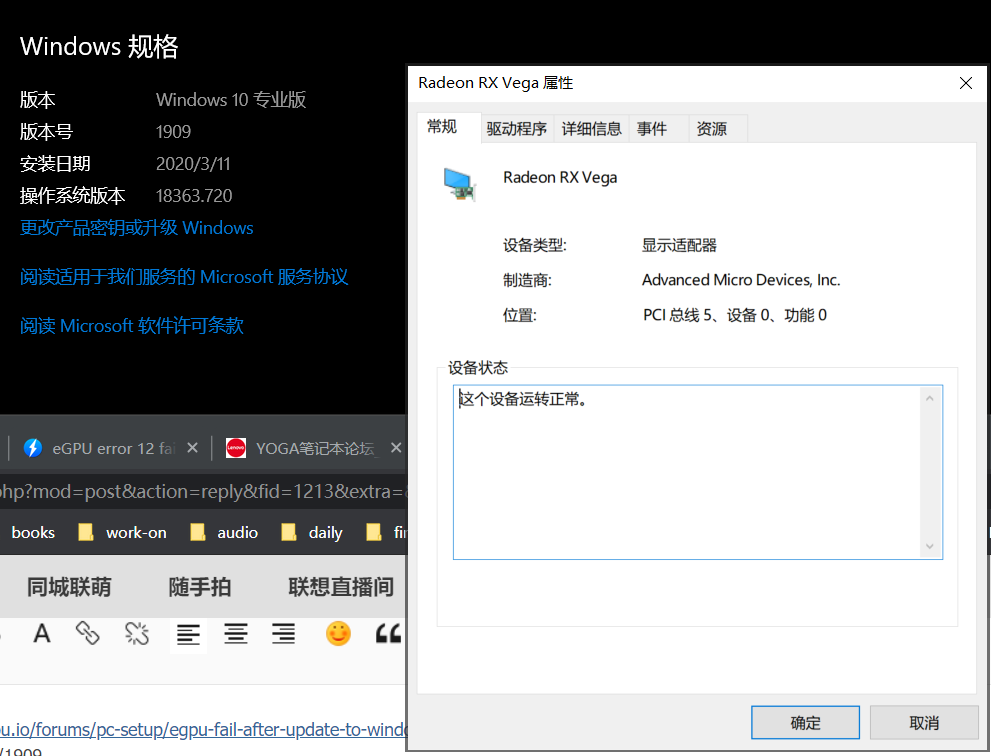This screenshot has height=756, width=991.
Task: Click the 显示适配器 device type value
Action: coord(679,245)
